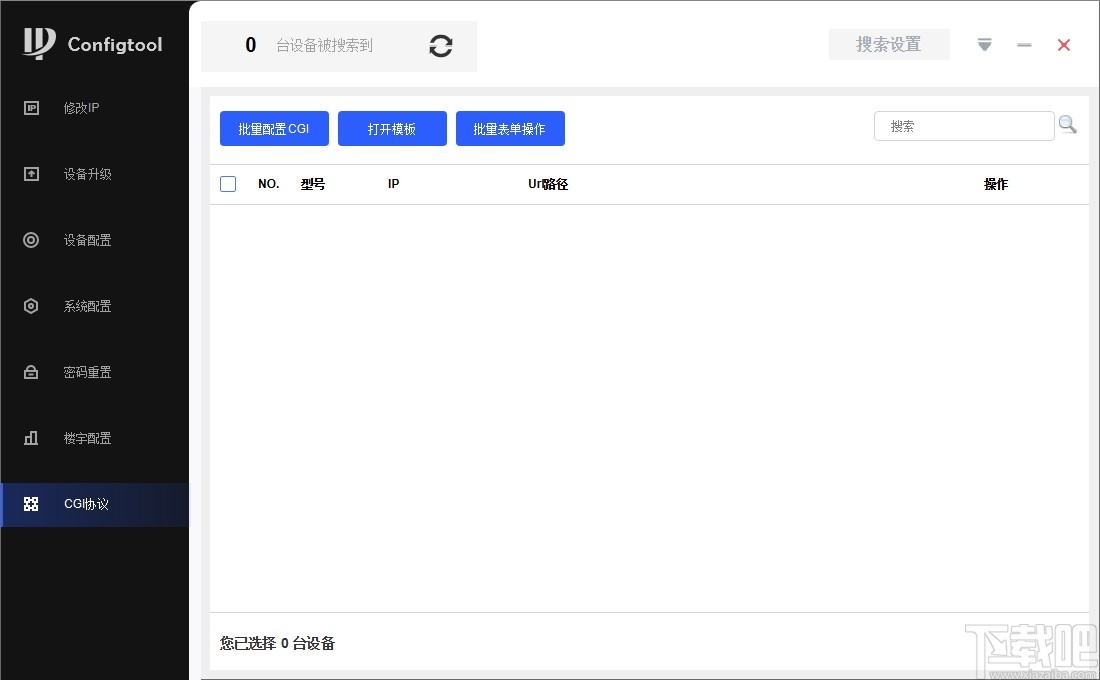Viewport: 1100px width, 680px height.
Task: Switch to the CGI协议 section
Action: tap(86, 504)
